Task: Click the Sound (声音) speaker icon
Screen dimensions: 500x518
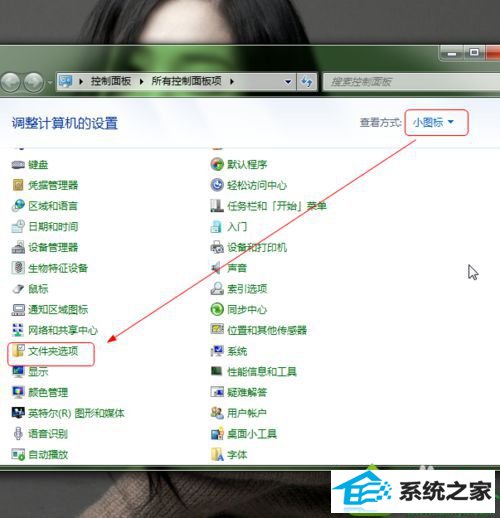Action: coord(216,268)
